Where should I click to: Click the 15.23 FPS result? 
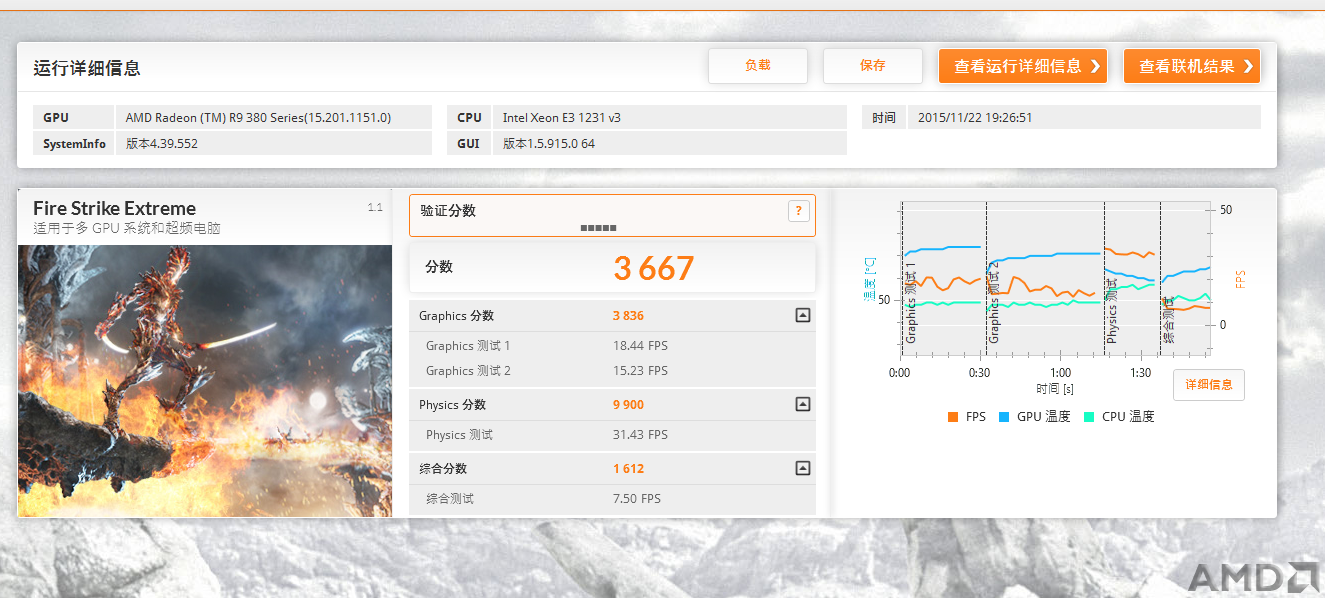pyautogui.click(x=640, y=371)
